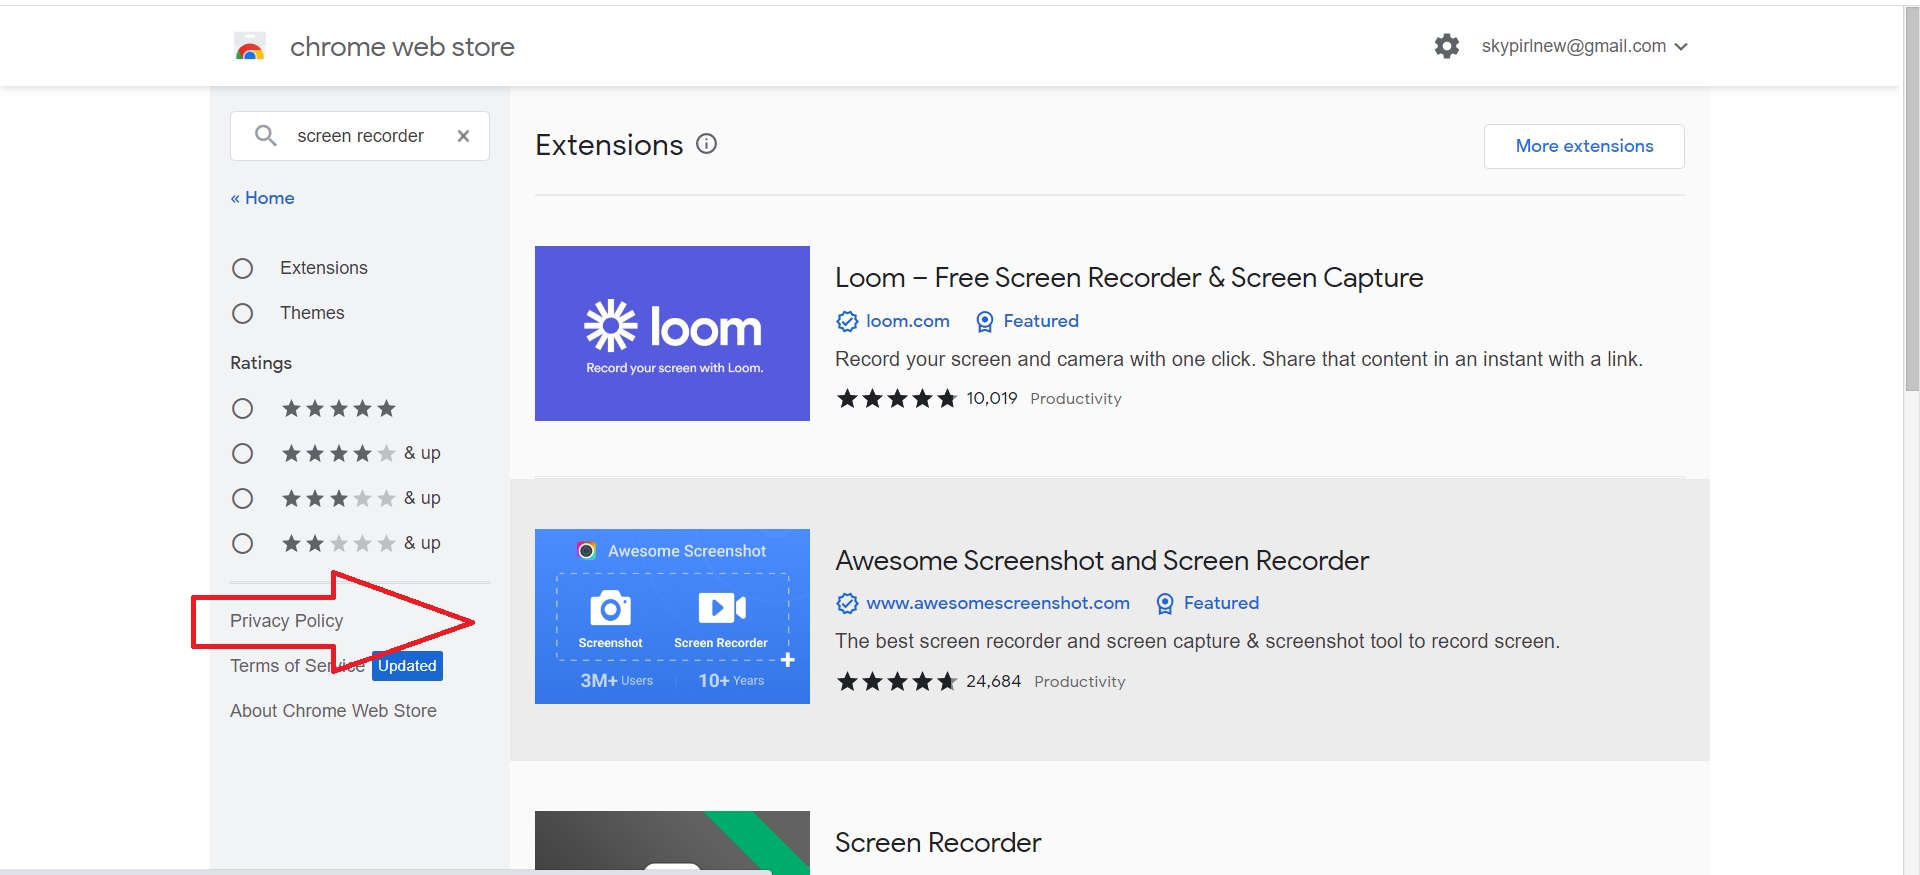This screenshot has width=1920, height=875.
Task: Click Awesome Screenshot verified publisher badge
Action: pyautogui.click(x=847, y=603)
